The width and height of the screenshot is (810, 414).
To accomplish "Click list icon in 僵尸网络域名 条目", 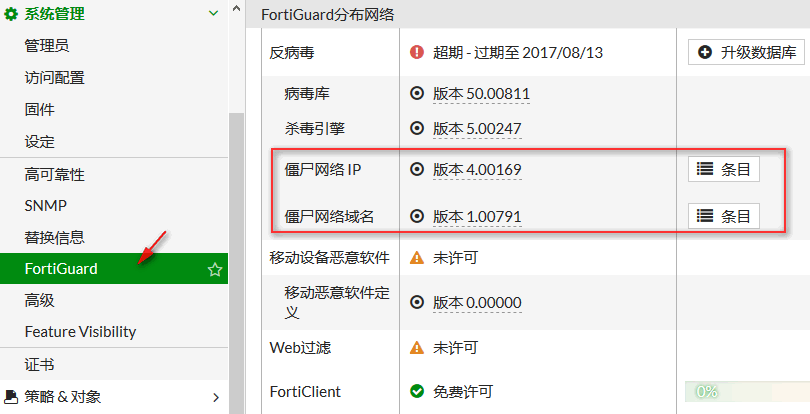I will coord(705,216).
